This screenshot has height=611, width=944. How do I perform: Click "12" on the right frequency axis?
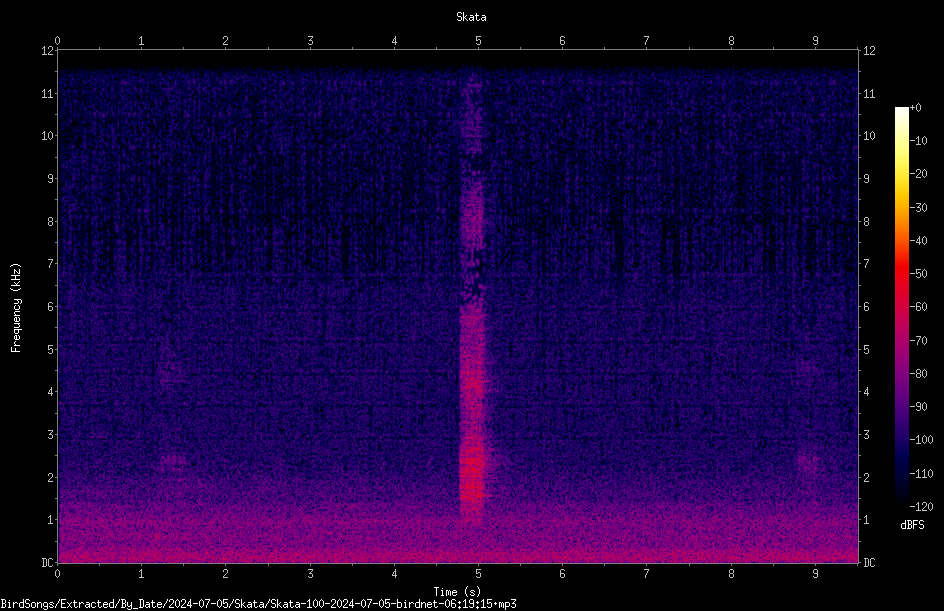tap(869, 51)
